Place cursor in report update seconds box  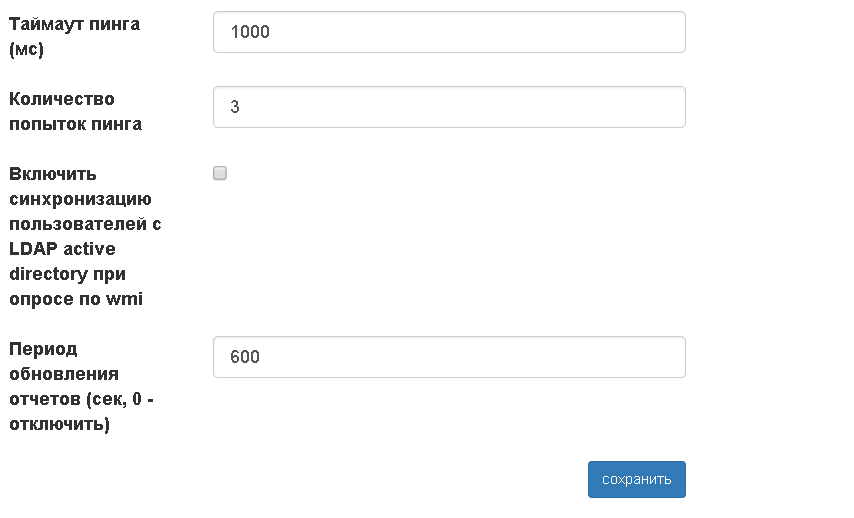point(449,357)
